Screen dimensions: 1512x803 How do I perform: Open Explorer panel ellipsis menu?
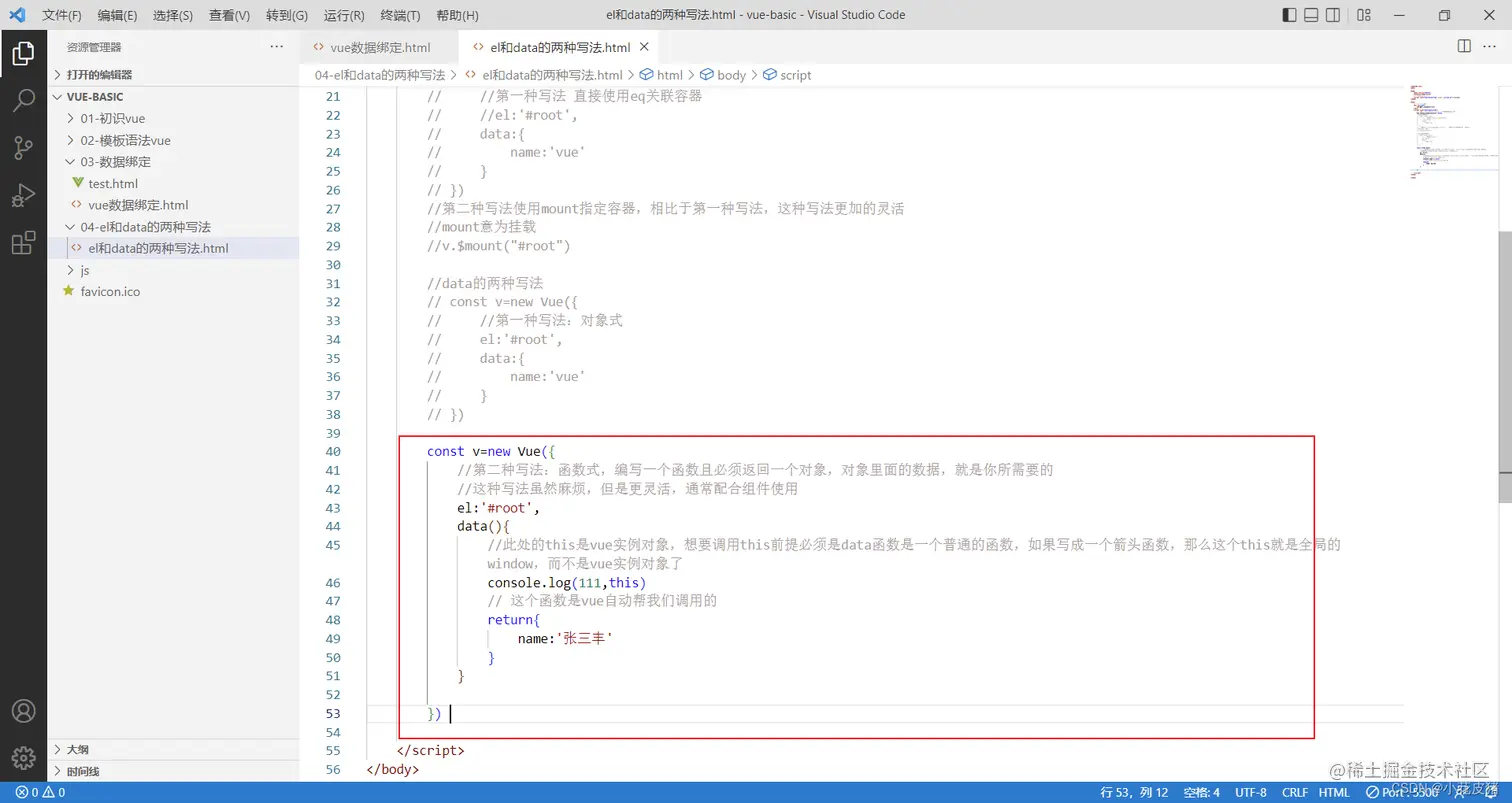[277, 47]
